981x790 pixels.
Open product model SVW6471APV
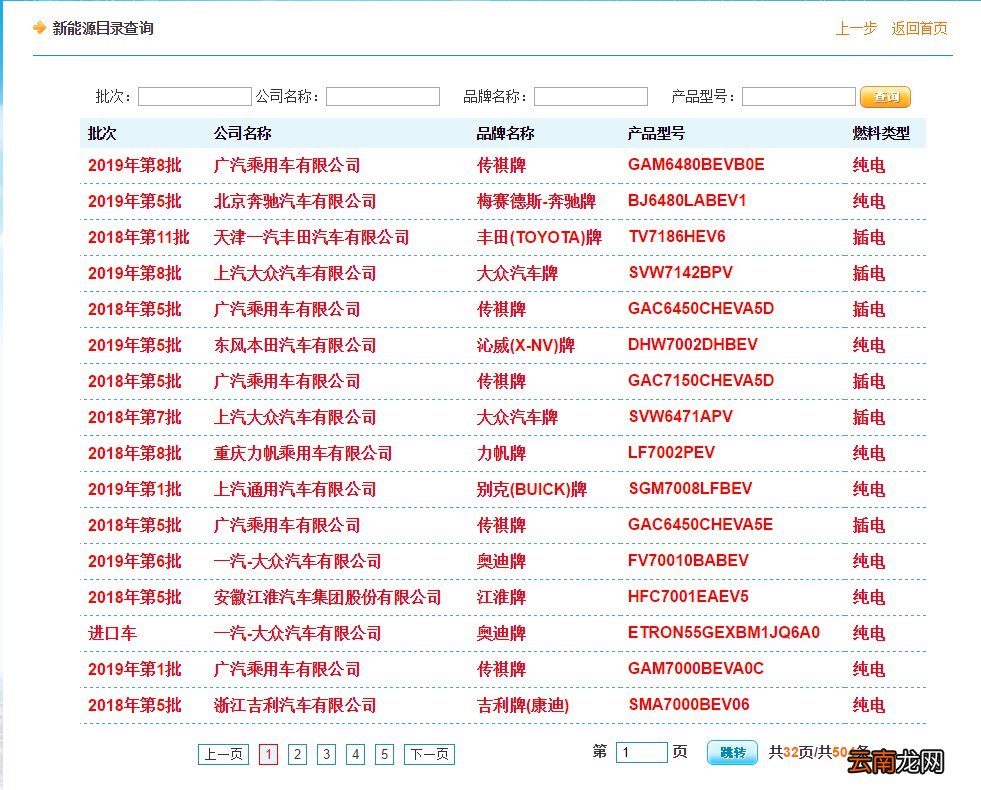[681, 417]
